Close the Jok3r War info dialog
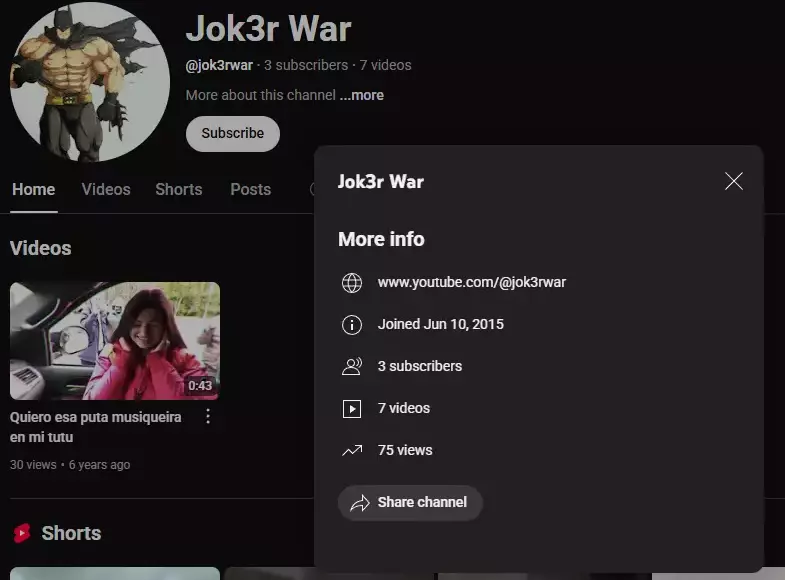 733,181
